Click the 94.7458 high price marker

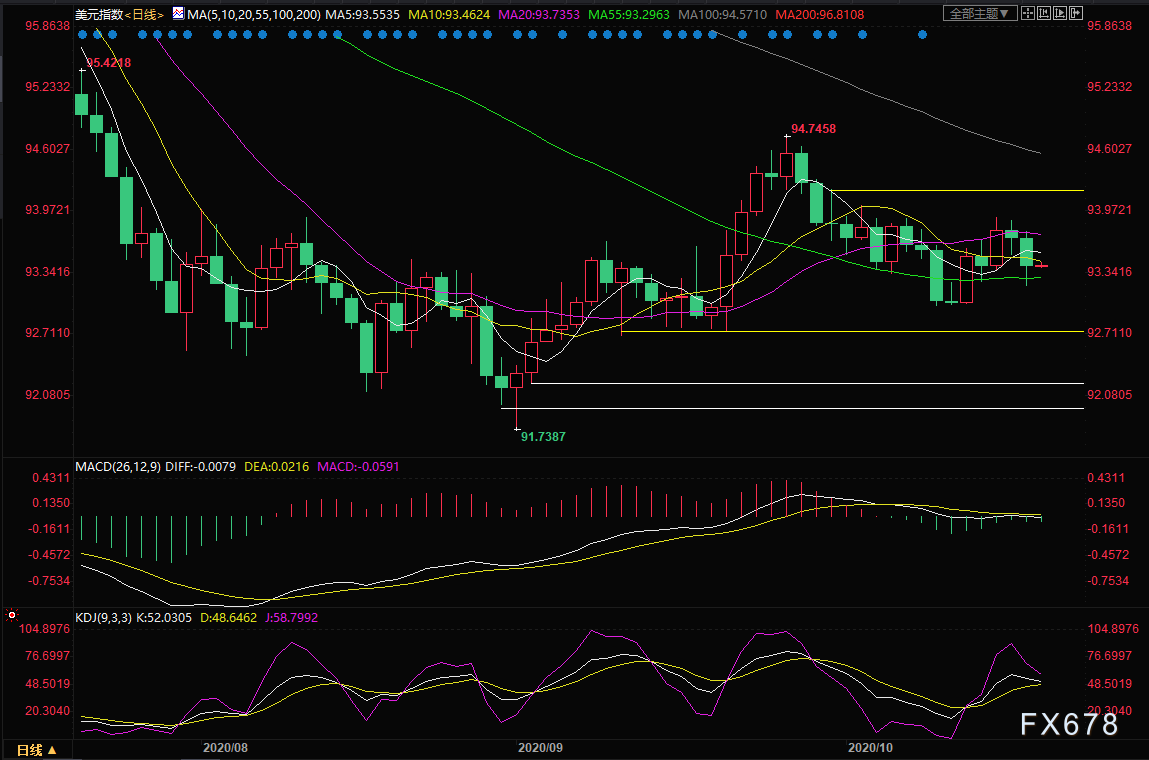813,128
